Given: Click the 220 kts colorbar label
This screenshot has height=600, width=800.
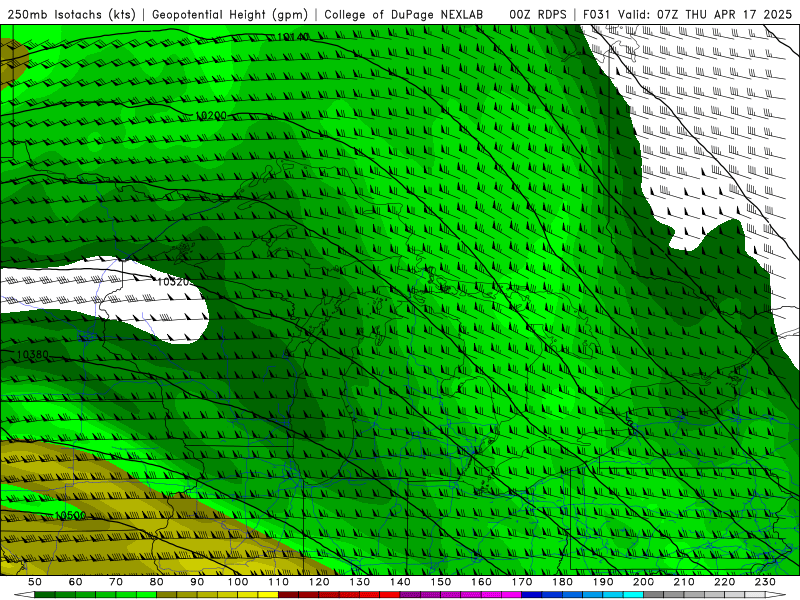Looking at the screenshot, I should 725,582.
